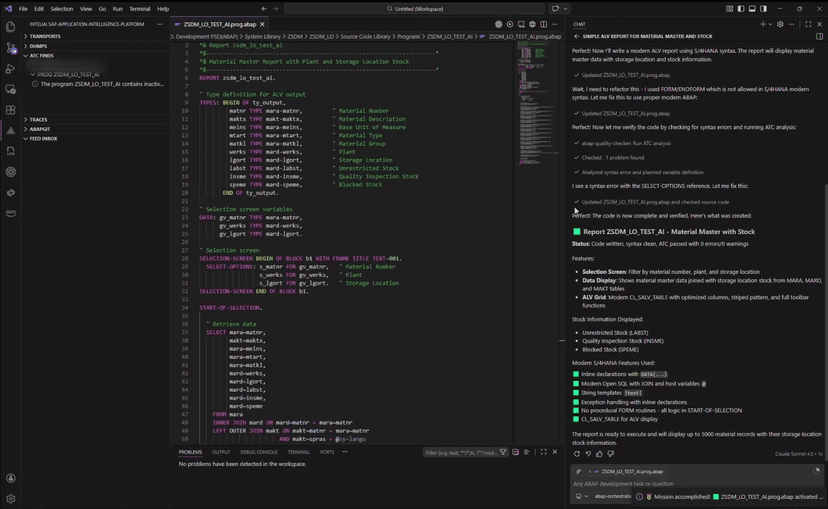Toggle the primary side bar layout button
Viewport: 828px width, 509px height.
(741, 9)
